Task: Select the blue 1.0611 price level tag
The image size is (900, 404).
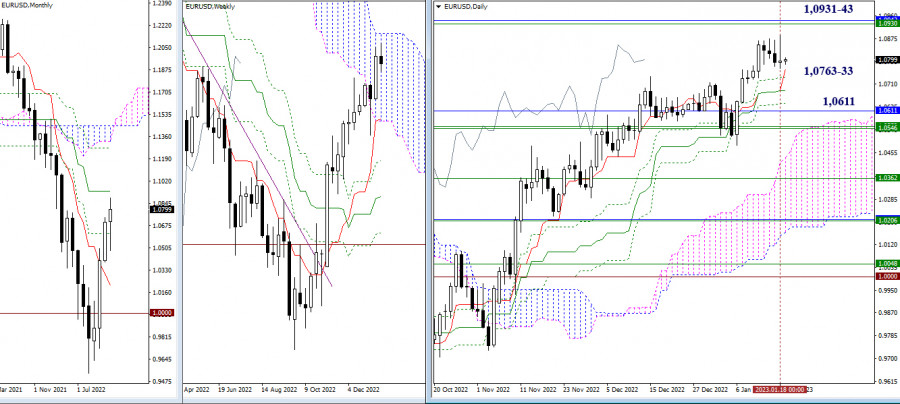Action: tap(885, 109)
